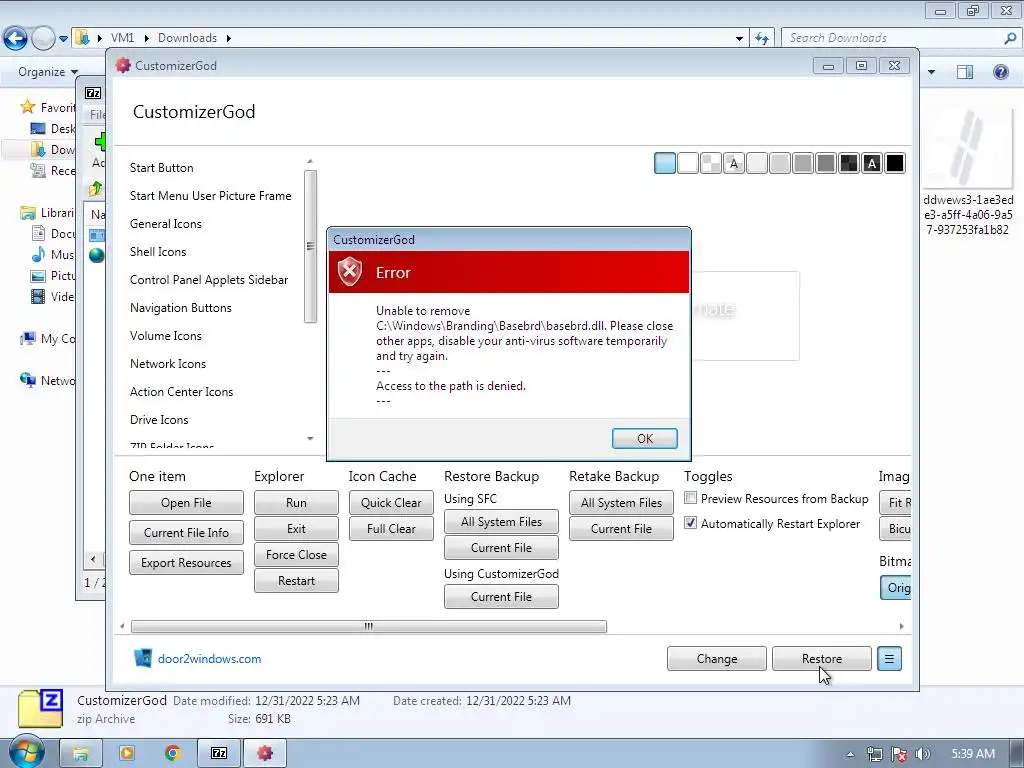This screenshot has width=1024, height=768.
Task: Click Explorer Forward navigation button
Action: [x=43, y=38]
